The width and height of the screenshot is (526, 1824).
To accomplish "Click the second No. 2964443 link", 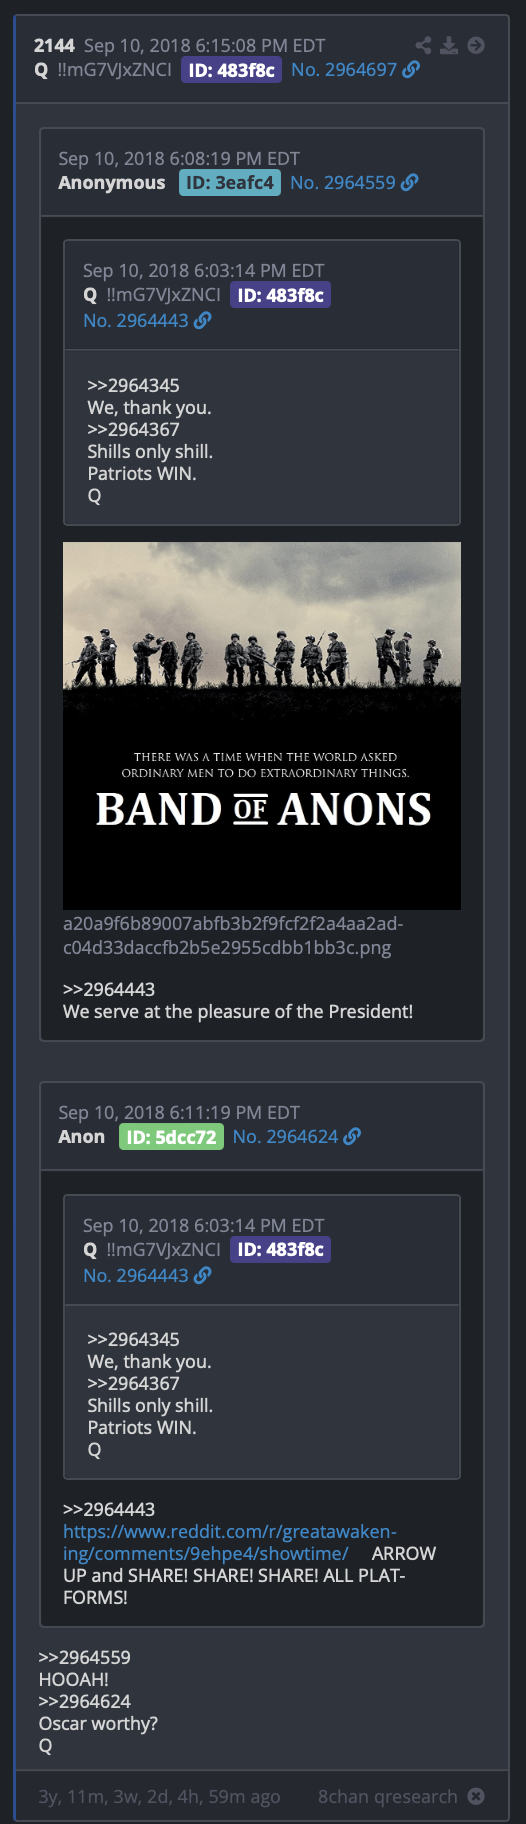I will 136,1275.
